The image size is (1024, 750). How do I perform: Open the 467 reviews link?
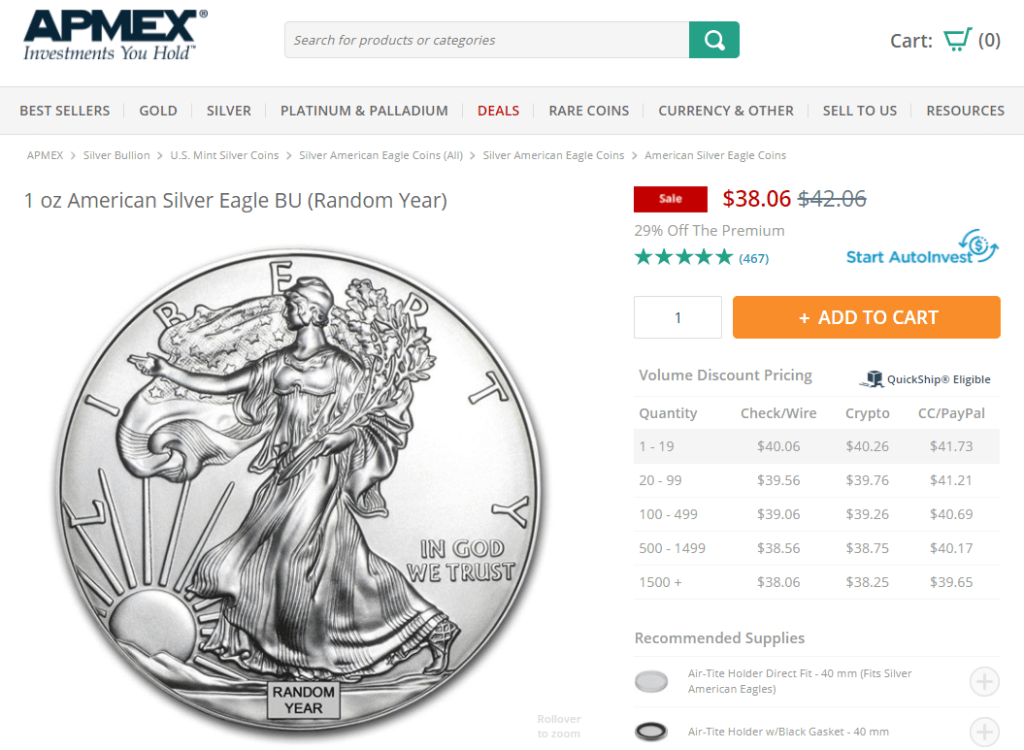click(x=754, y=259)
